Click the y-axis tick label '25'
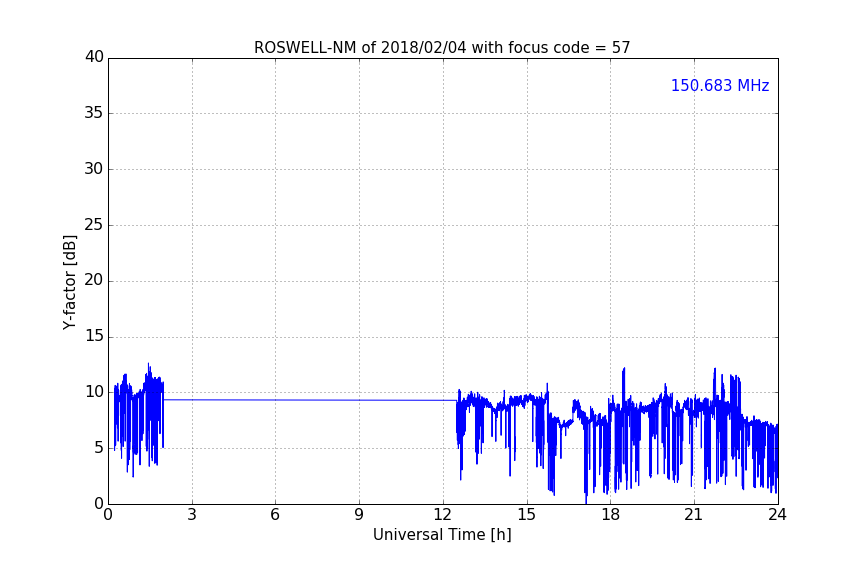864x576 pixels. coord(94,224)
